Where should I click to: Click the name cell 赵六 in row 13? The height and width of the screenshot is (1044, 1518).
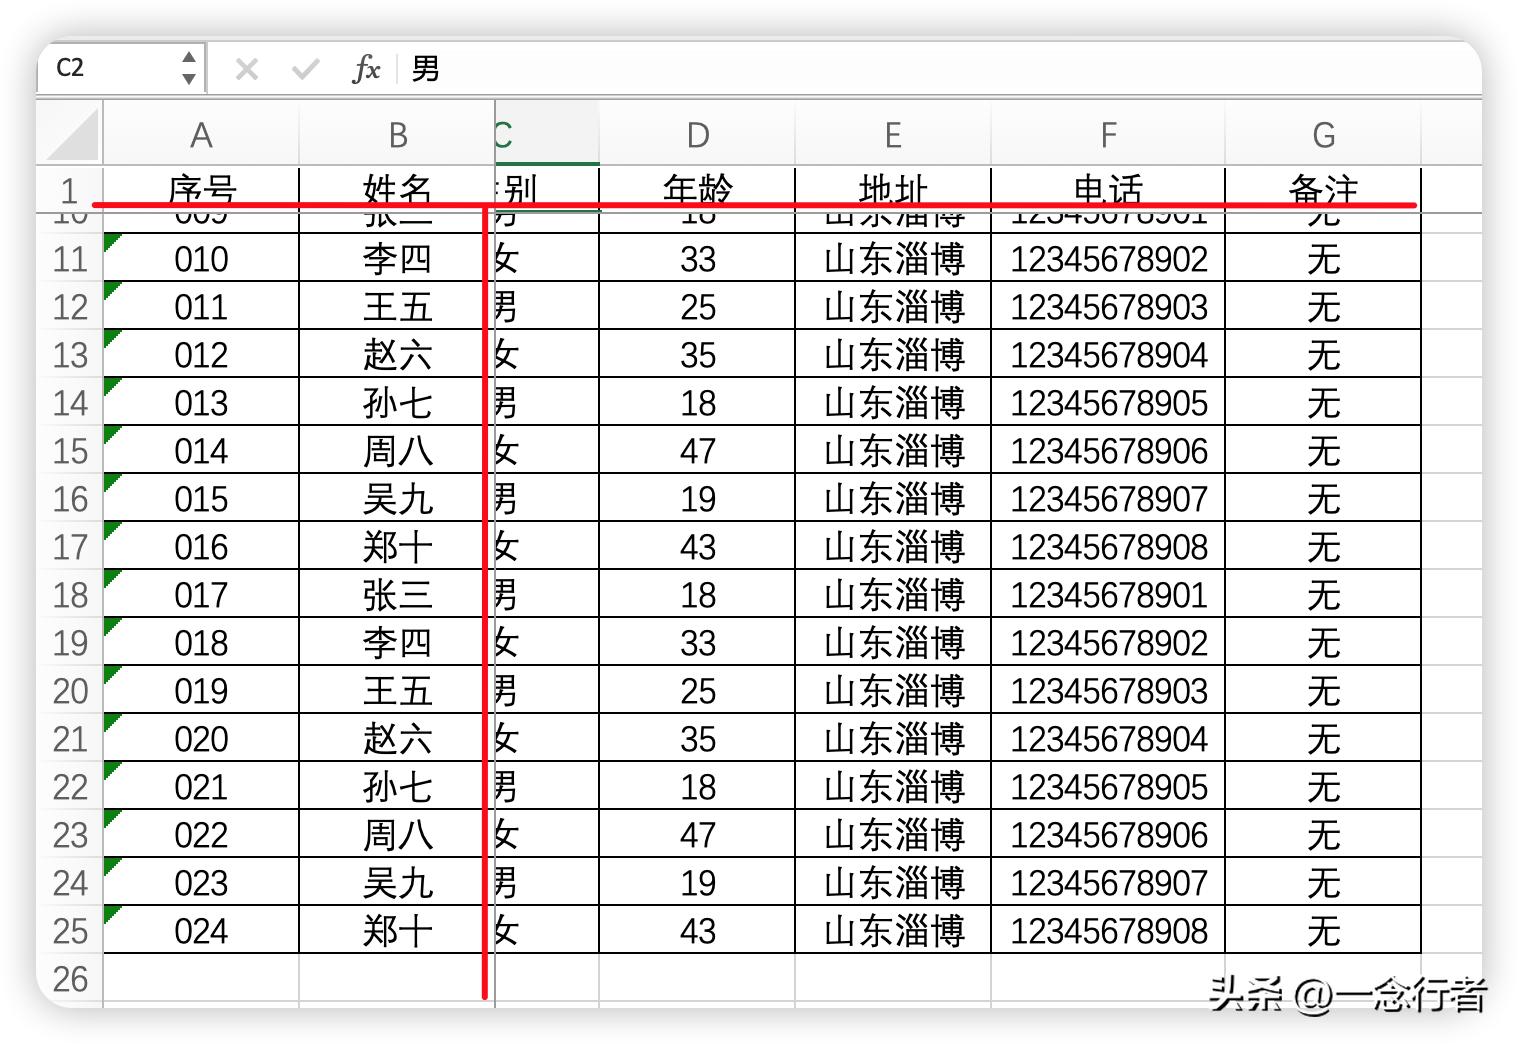pyautogui.click(x=397, y=355)
